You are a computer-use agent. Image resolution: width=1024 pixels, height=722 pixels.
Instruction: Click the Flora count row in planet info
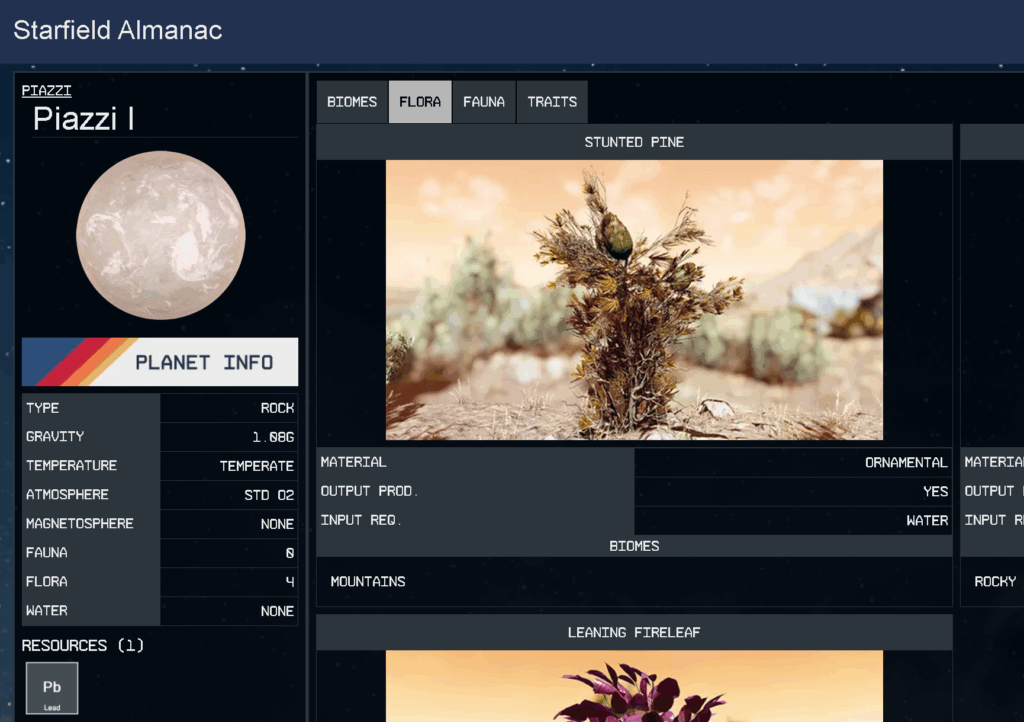pos(160,582)
